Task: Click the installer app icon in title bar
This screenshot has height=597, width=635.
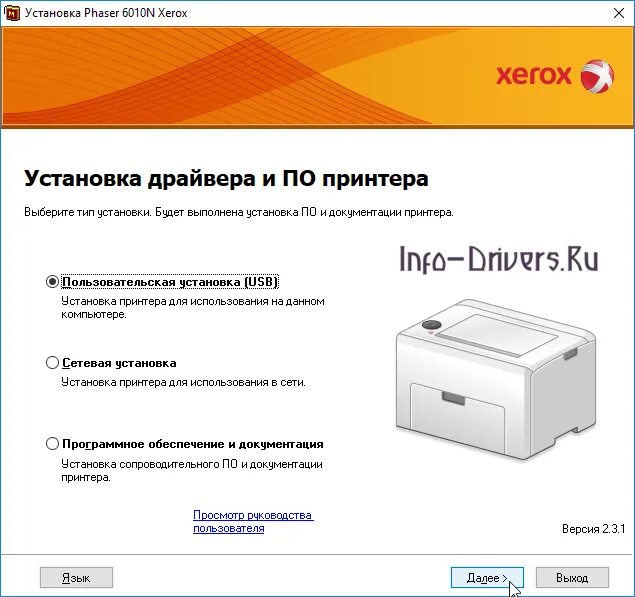Action: click(x=12, y=13)
